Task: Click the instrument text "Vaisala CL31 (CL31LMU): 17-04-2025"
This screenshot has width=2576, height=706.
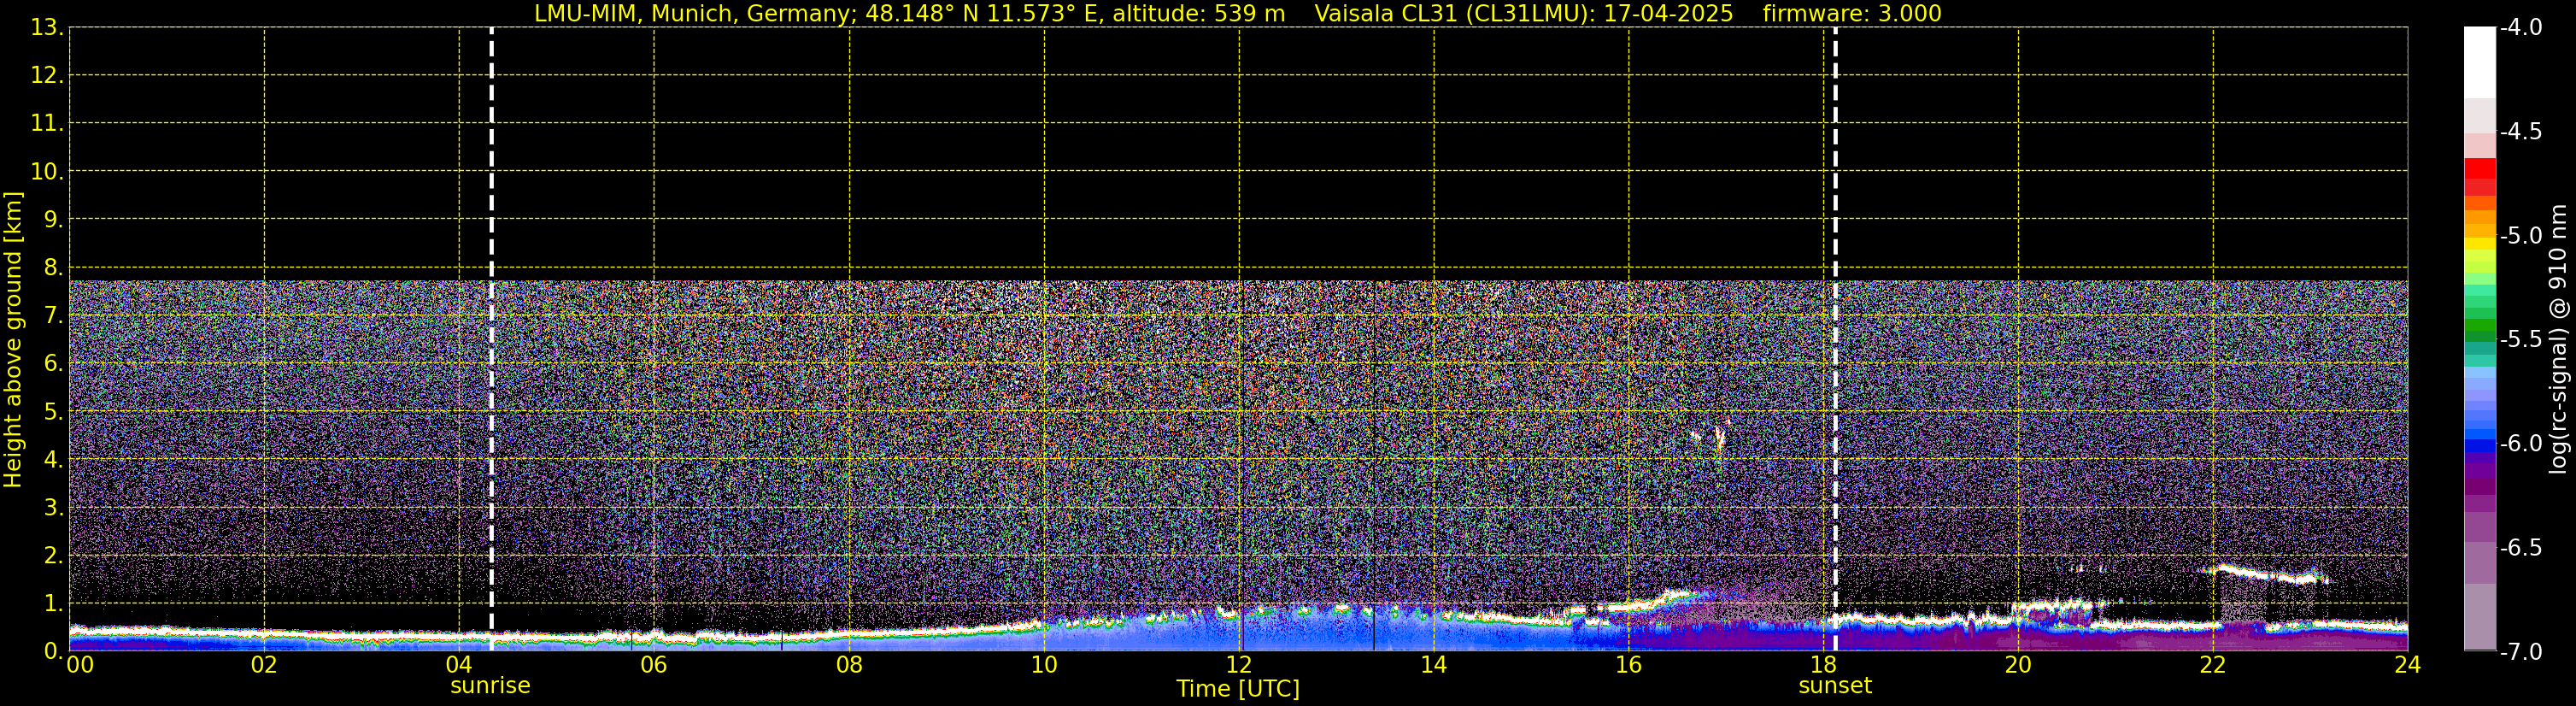Action: point(1523,14)
